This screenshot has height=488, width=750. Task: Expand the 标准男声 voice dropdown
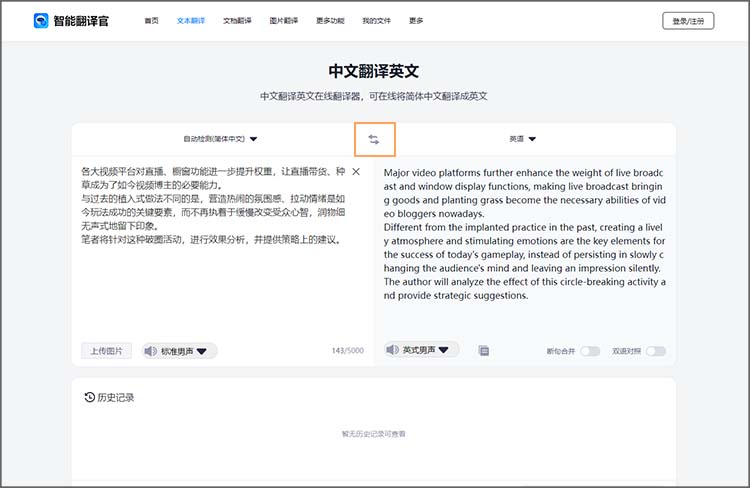click(x=202, y=351)
